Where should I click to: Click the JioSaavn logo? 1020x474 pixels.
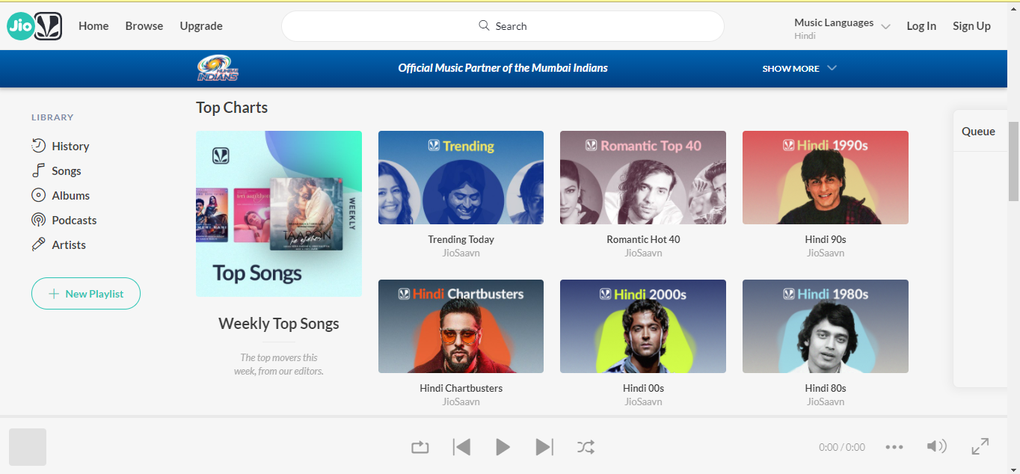pyautogui.click(x=34, y=26)
